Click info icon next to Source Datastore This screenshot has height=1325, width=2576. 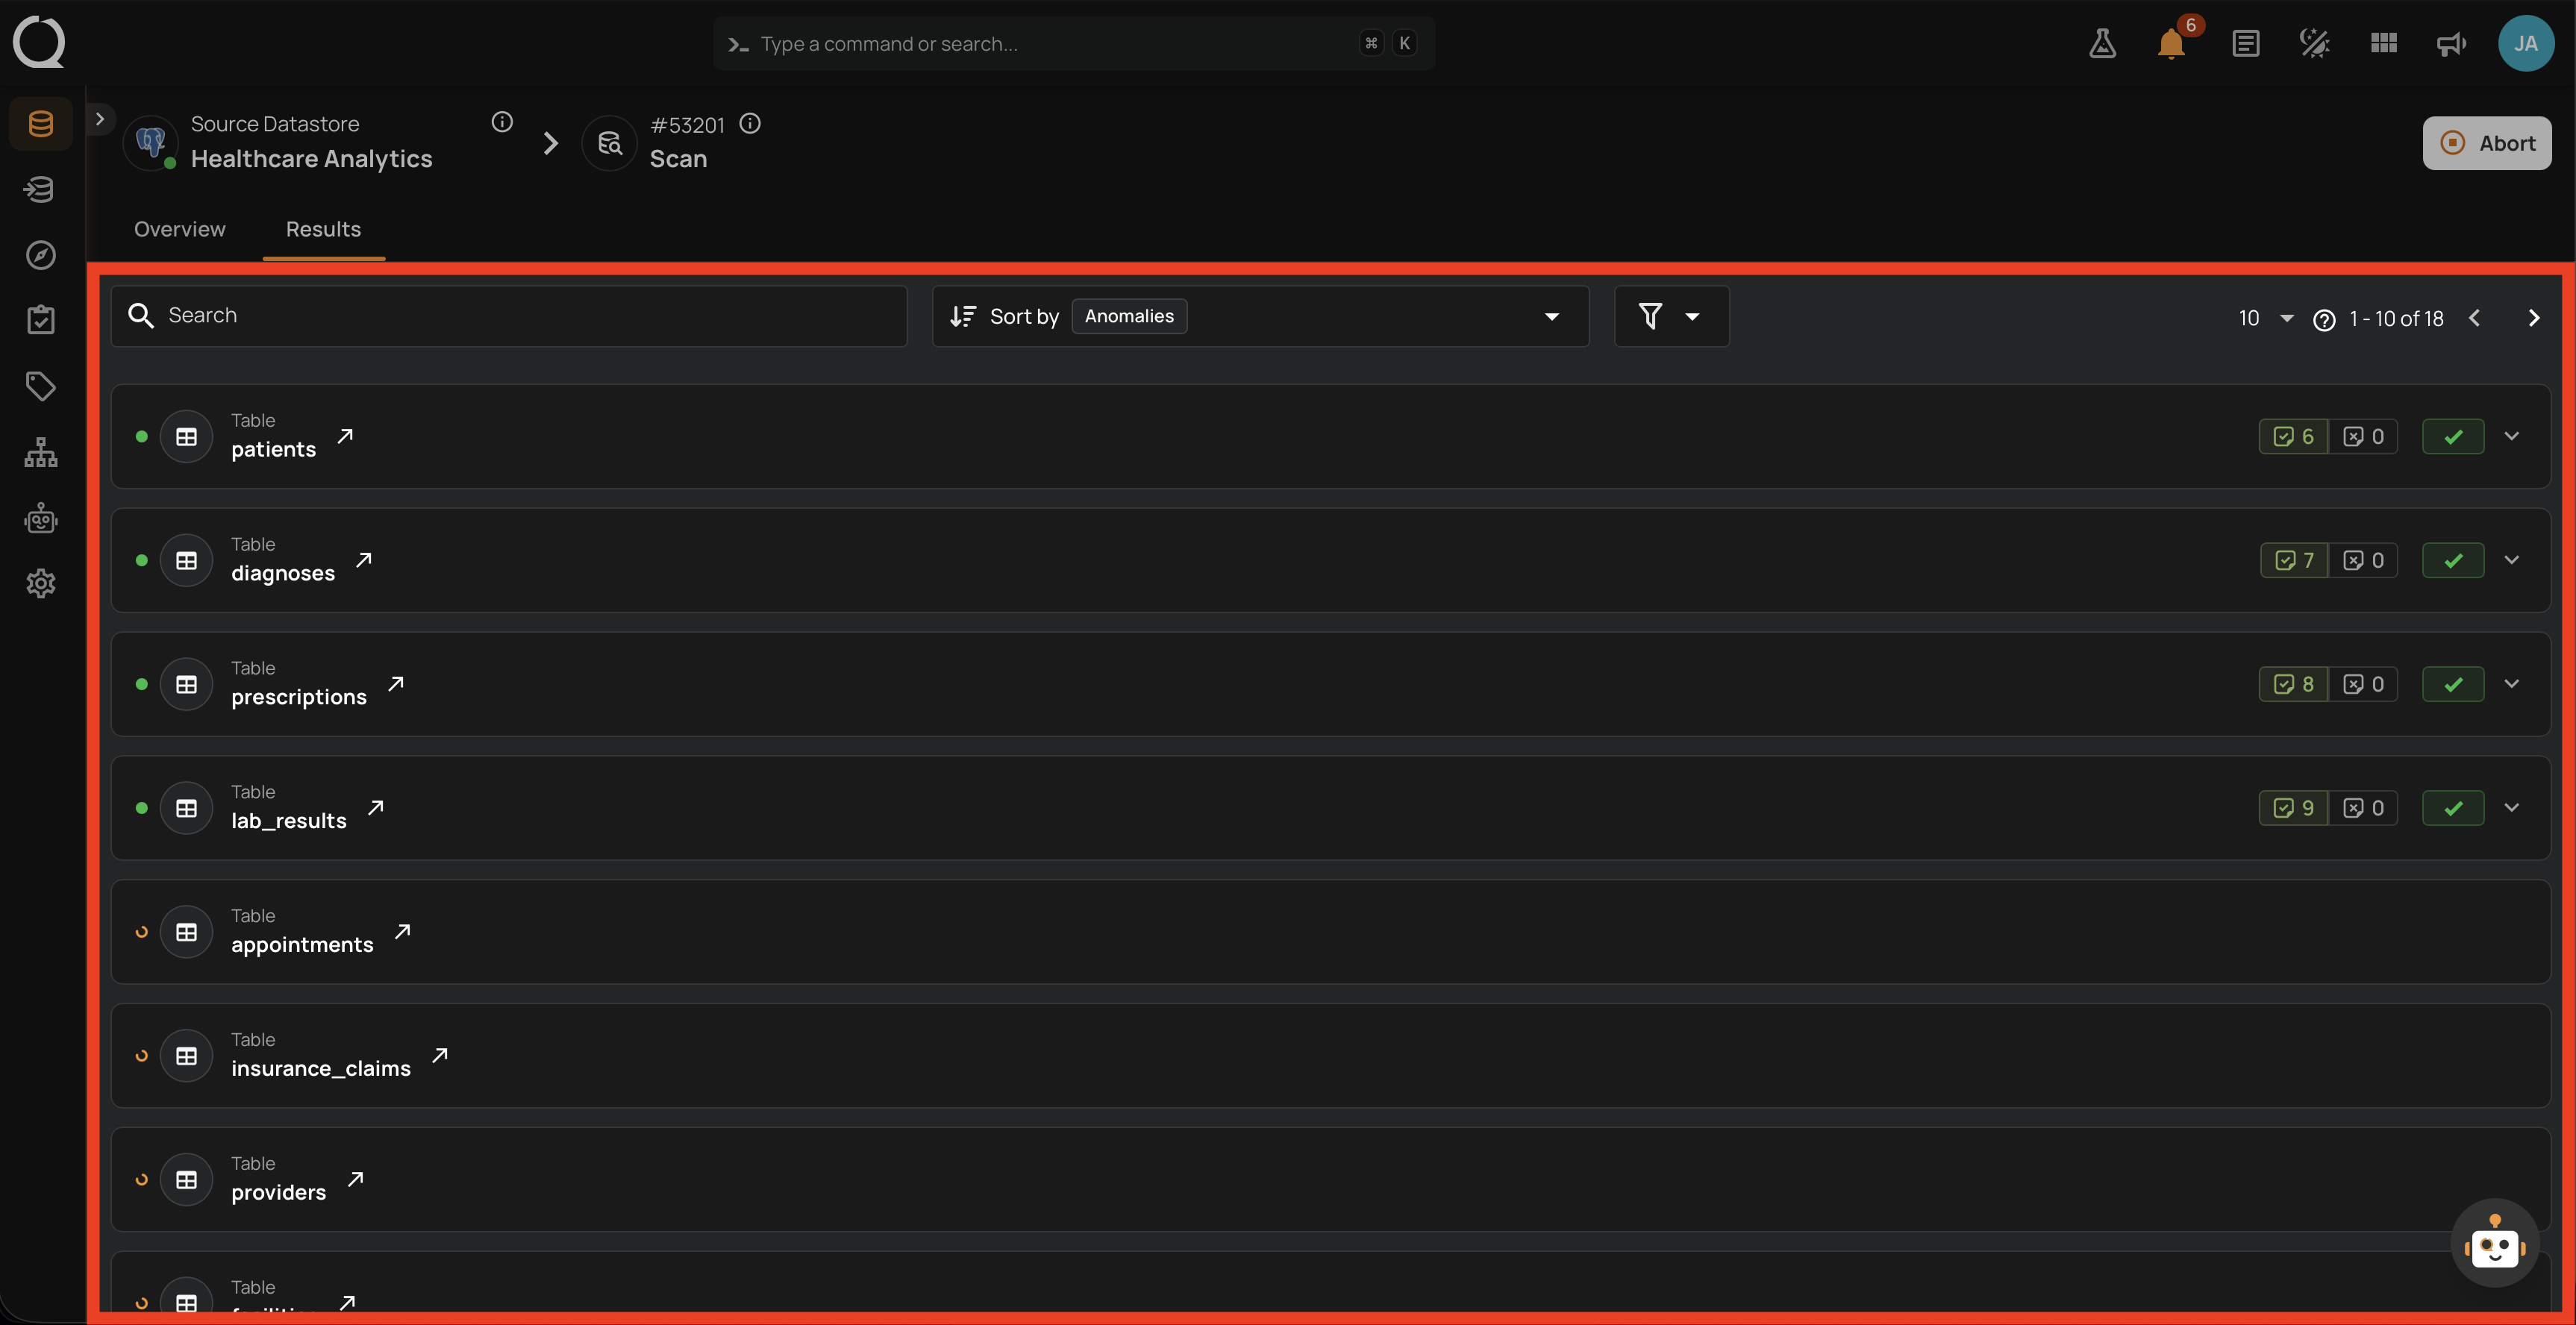(x=502, y=122)
